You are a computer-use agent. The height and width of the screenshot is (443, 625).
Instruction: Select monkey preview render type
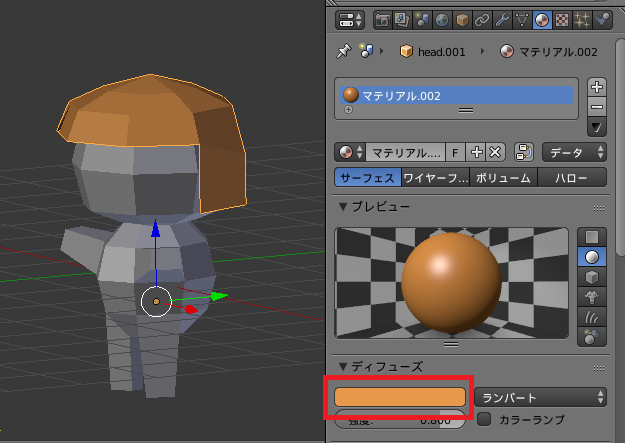(x=592, y=297)
